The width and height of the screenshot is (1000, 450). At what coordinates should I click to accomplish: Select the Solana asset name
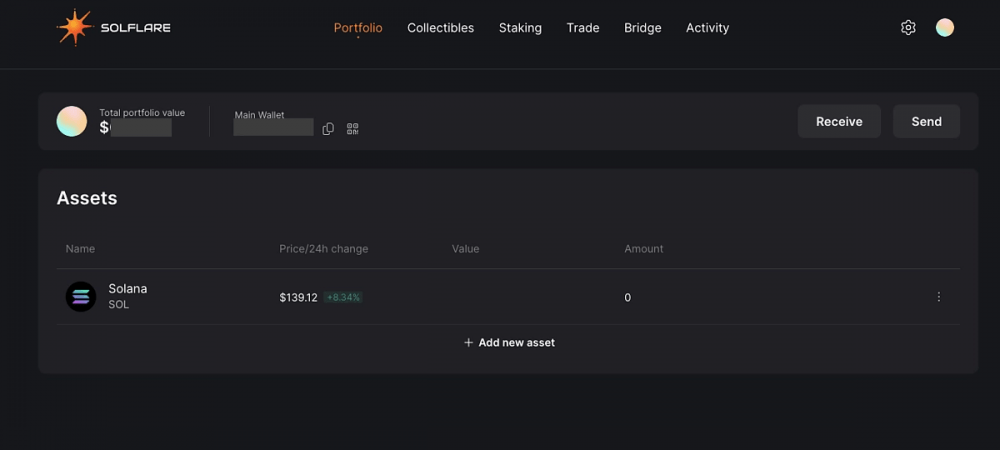(x=128, y=289)
